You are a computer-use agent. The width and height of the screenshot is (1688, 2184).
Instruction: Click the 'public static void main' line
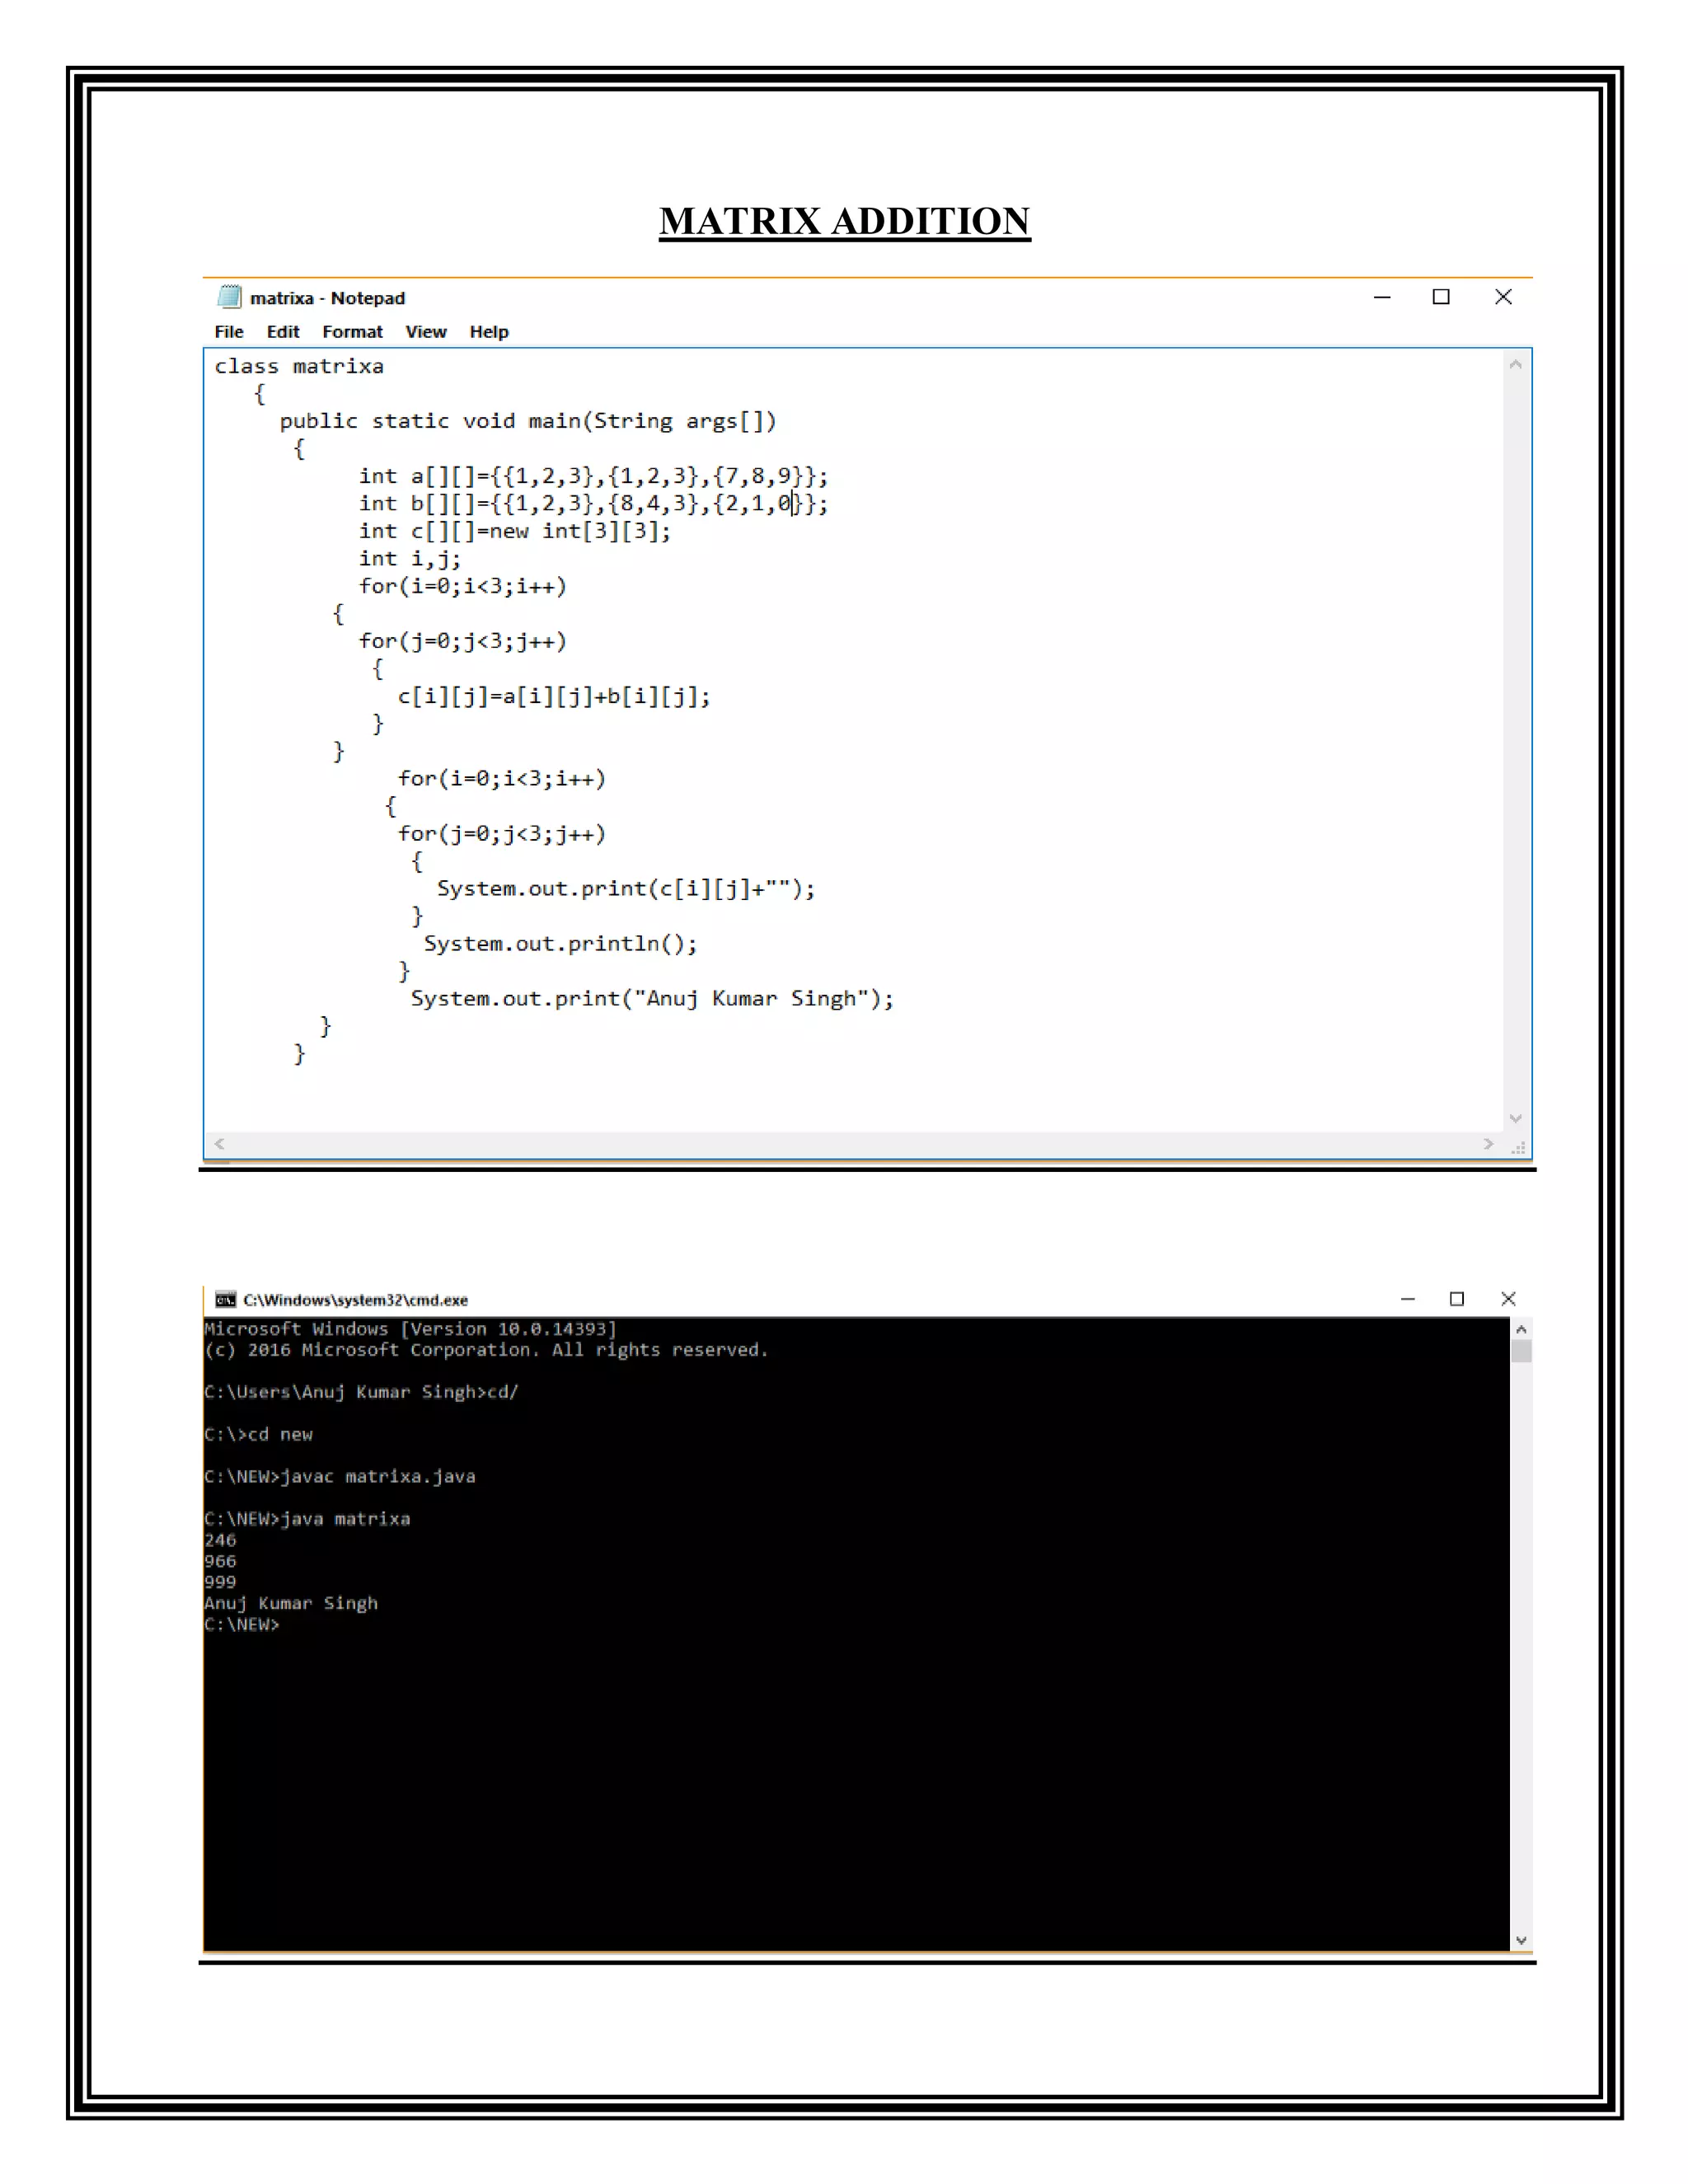[528, 421]
